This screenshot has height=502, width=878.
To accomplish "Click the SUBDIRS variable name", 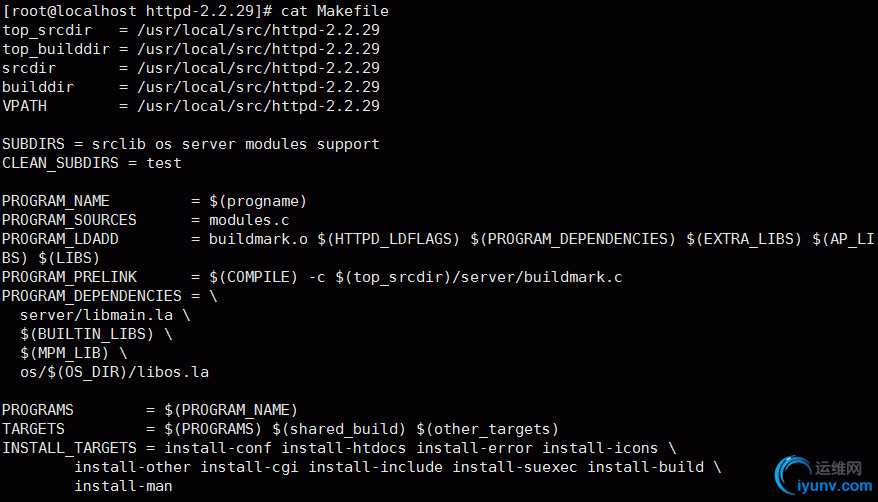I will [x=34, y=144].
